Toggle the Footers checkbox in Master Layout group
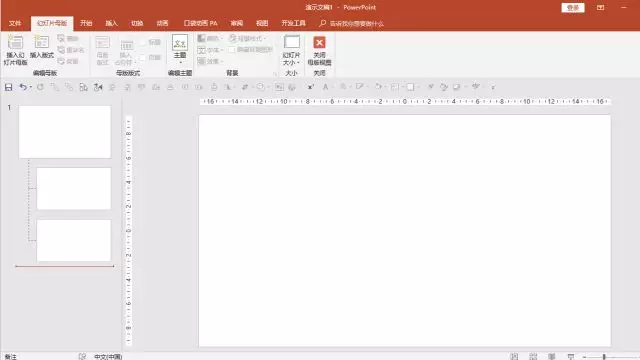Screen dimensions: 640x360 (142, 58)
